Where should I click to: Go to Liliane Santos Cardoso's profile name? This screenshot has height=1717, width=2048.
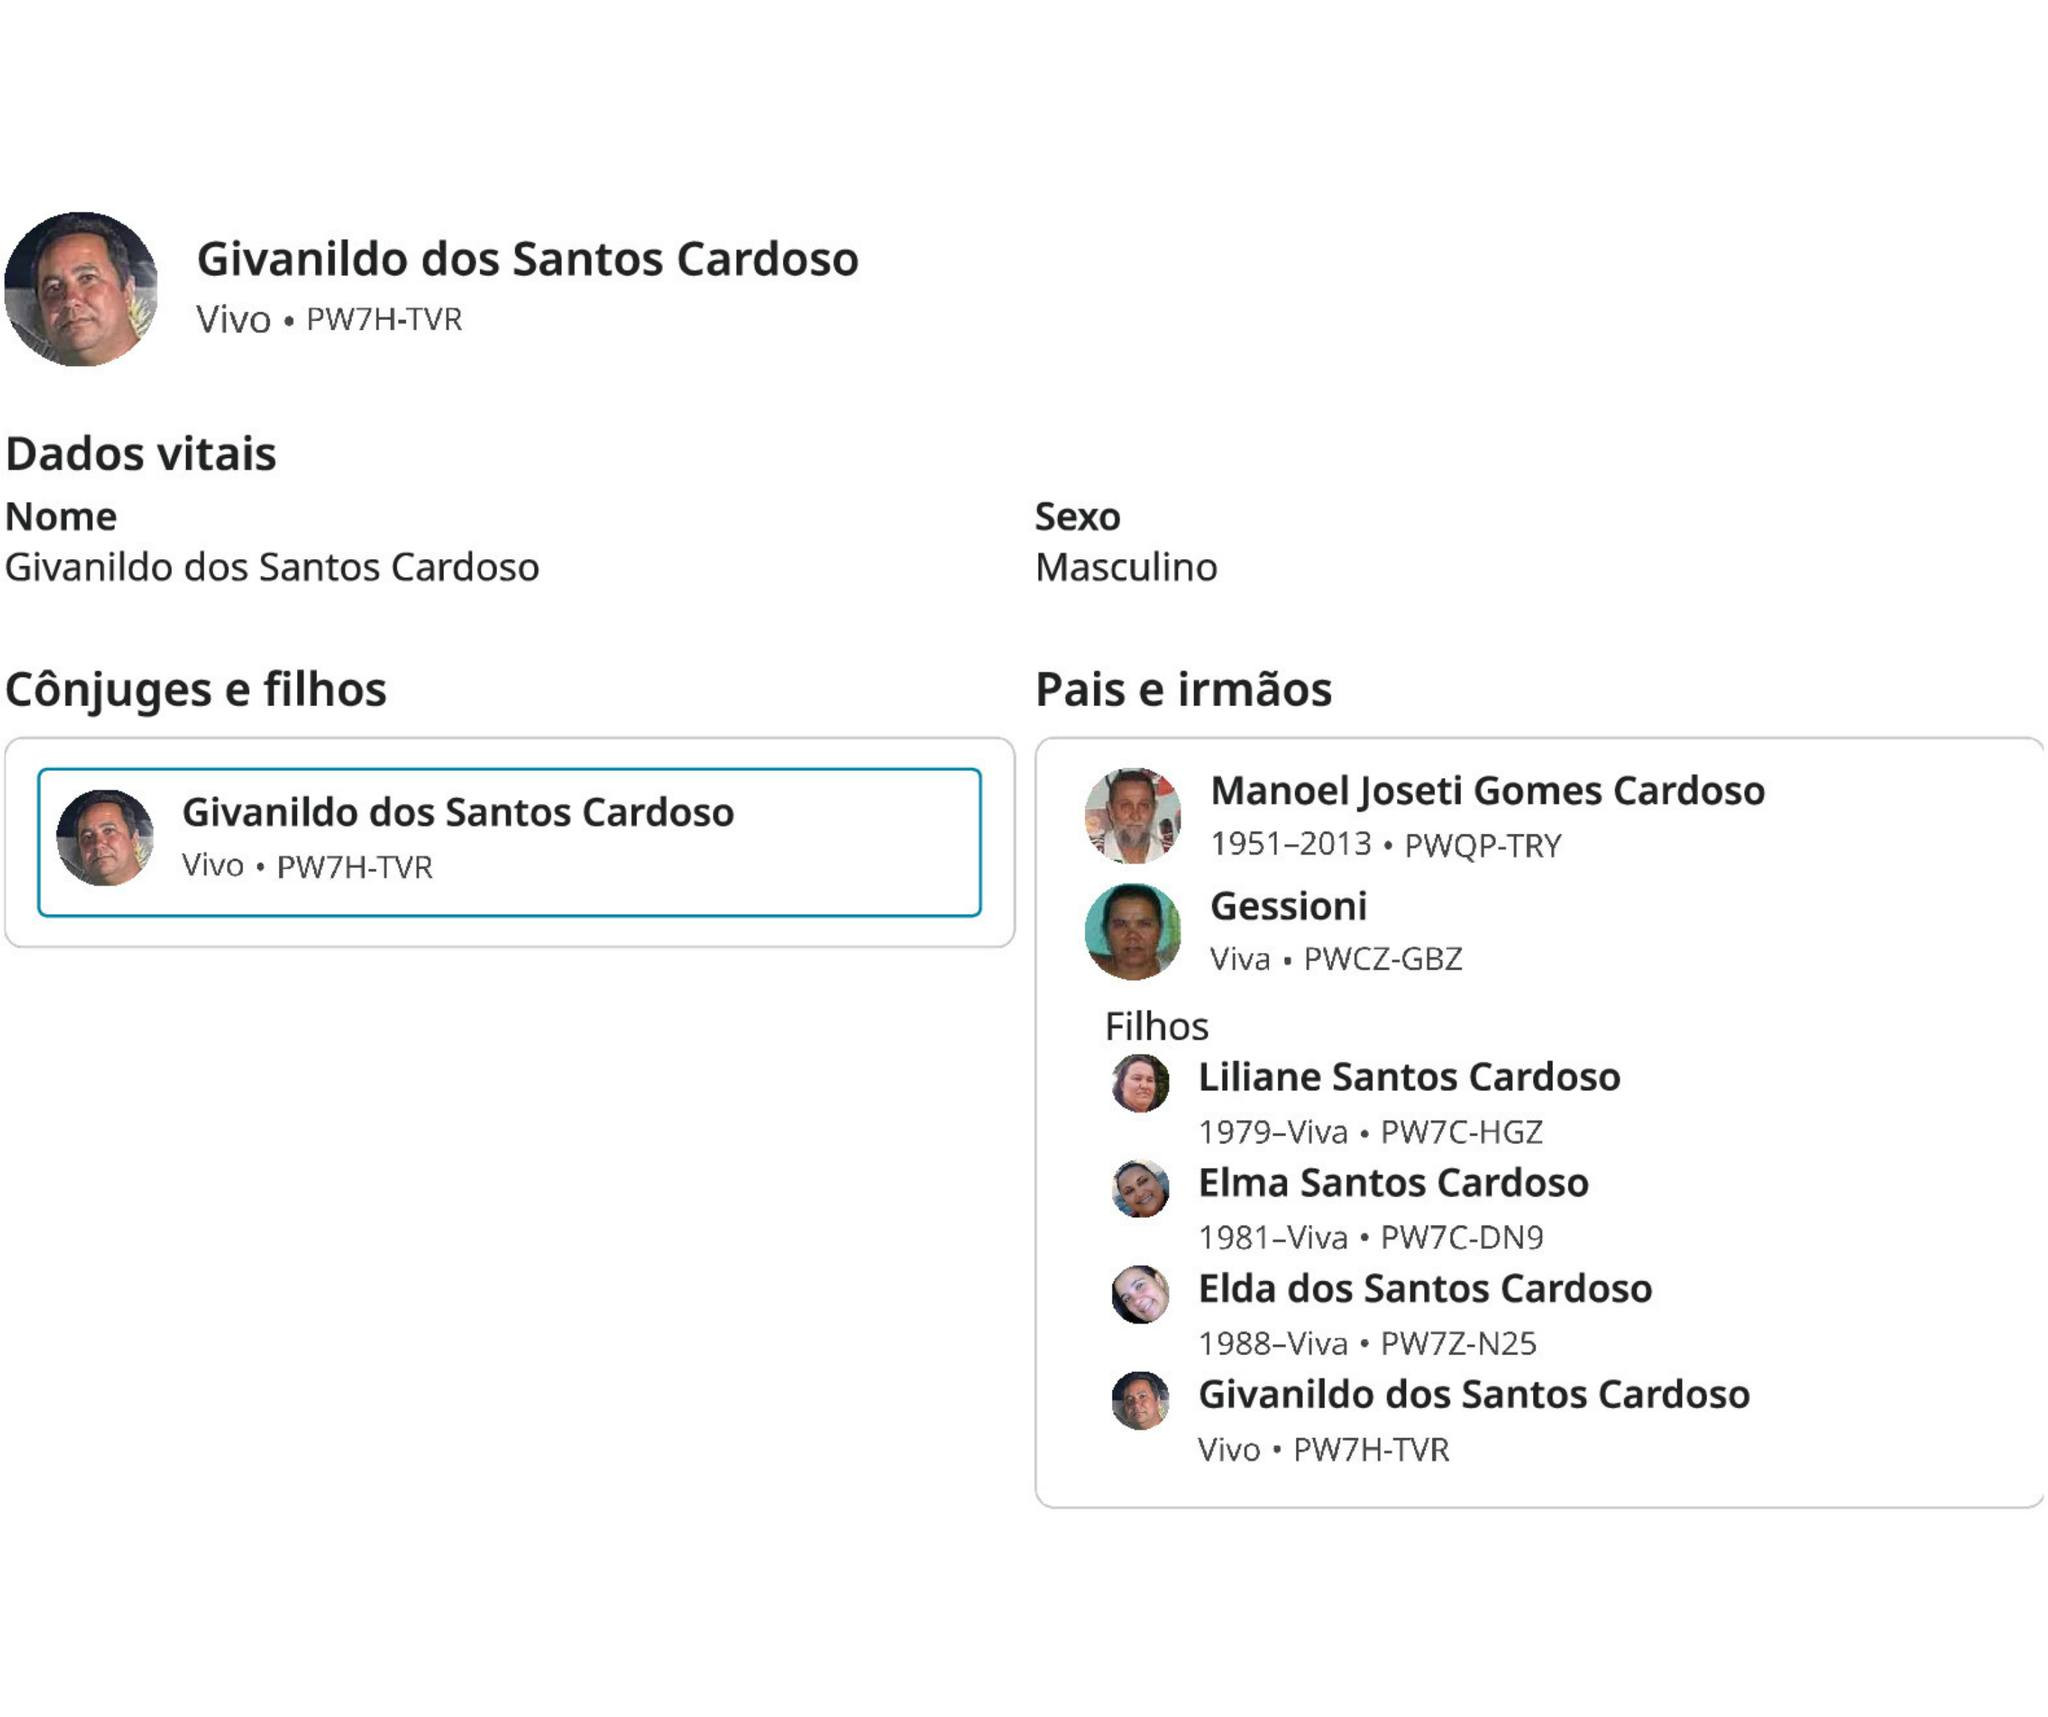[x=1409, y=1077]
